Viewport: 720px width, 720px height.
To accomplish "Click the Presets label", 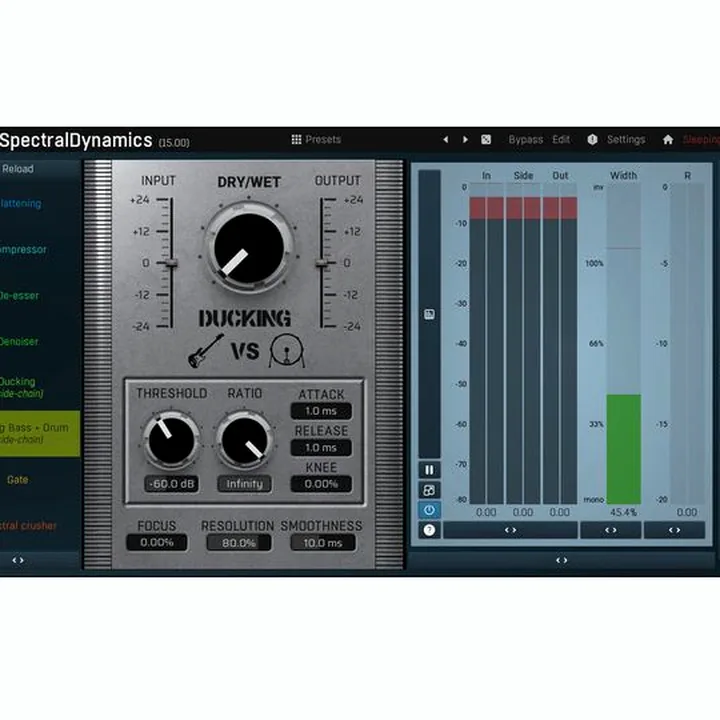I will [323, 139].
